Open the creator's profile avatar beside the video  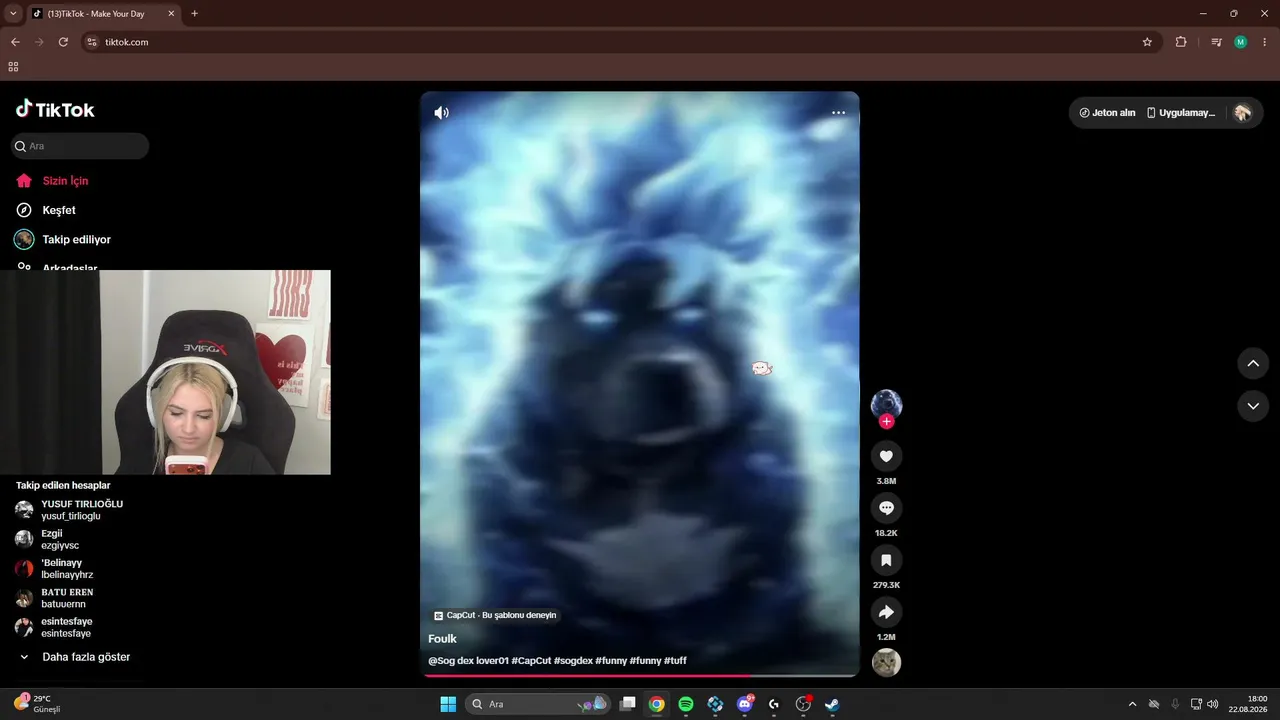(x=886, y=404)
